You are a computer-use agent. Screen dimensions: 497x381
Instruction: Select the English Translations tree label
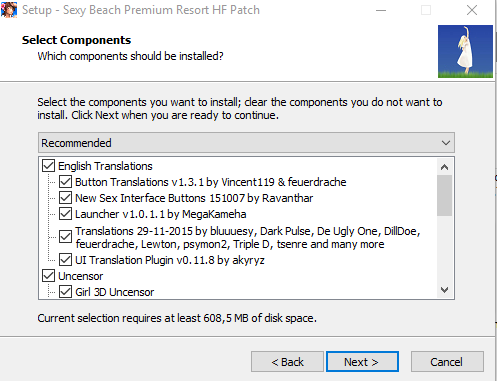pos(105,166)
